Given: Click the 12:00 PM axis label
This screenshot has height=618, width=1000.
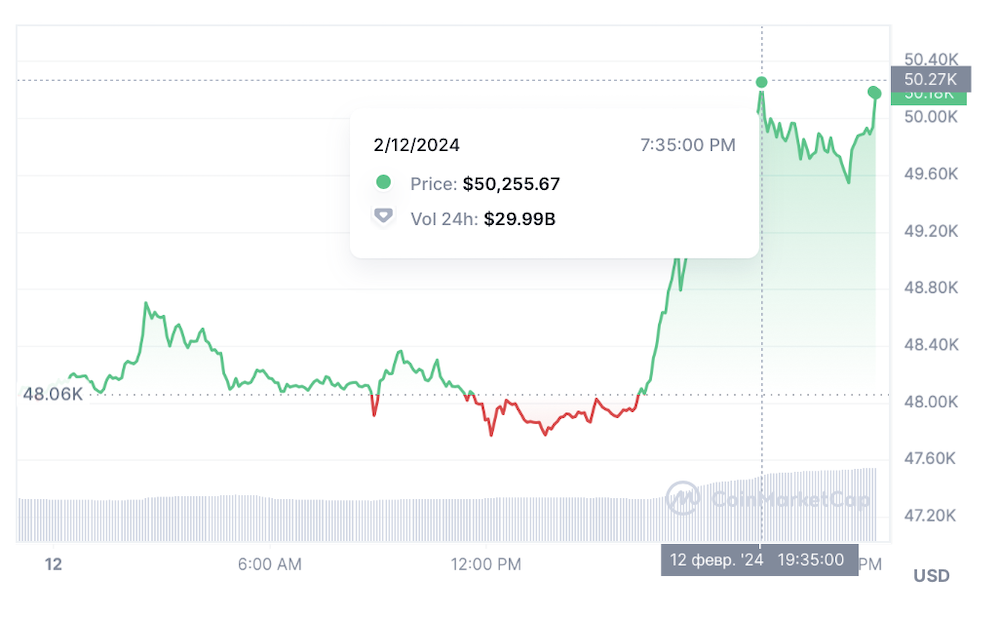Looking at the screenshot, I should (x=486, y=565).
